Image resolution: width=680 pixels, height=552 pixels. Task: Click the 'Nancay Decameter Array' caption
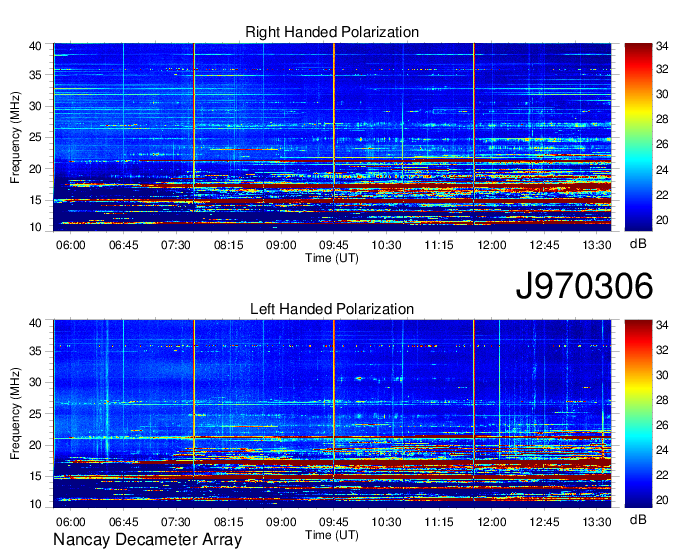[147, 540]
